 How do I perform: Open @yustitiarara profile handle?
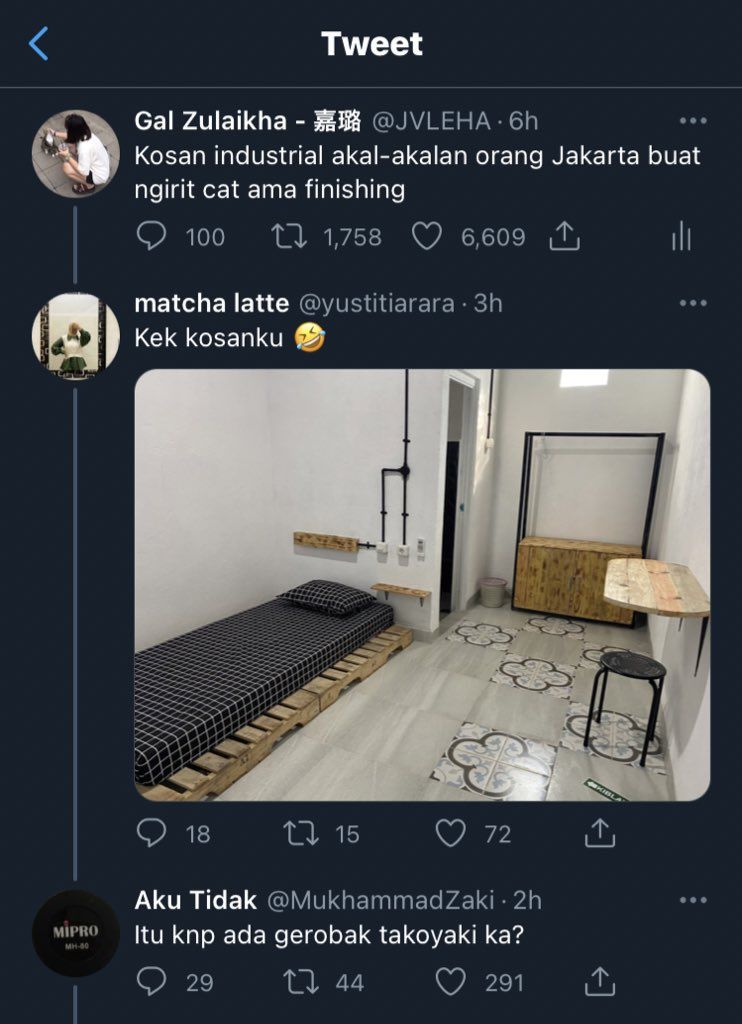pos(376,304)
